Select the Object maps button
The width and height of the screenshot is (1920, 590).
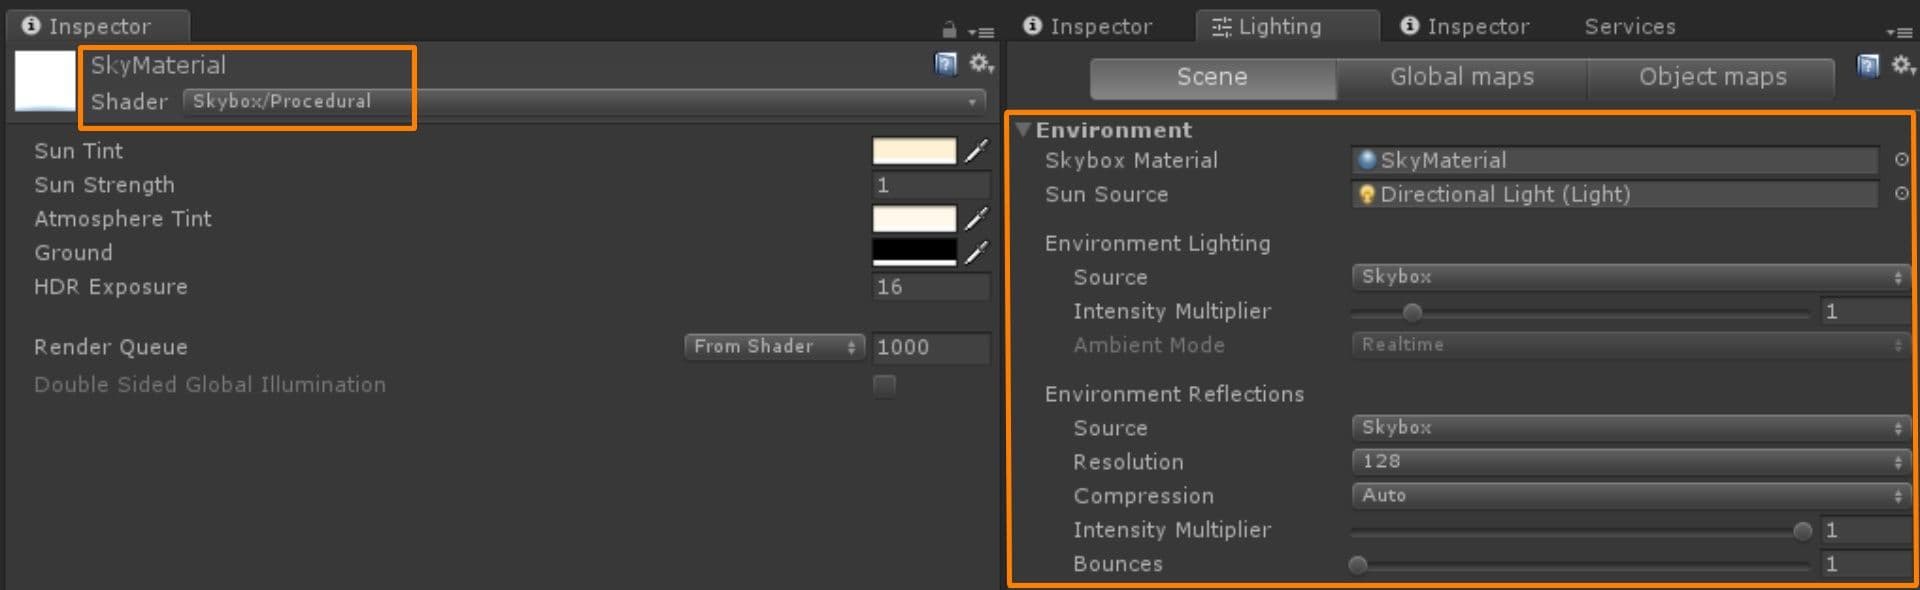point(1711,77)
